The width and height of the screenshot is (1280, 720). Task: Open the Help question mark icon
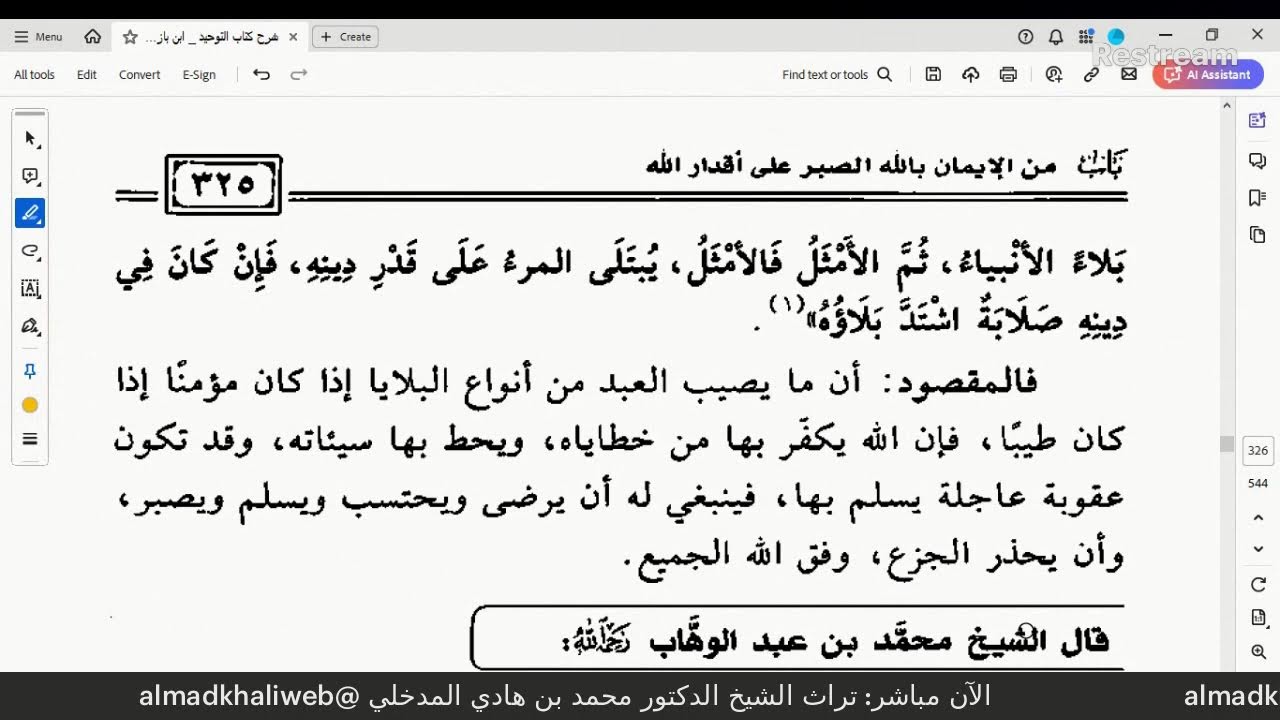pos(1025,37)
